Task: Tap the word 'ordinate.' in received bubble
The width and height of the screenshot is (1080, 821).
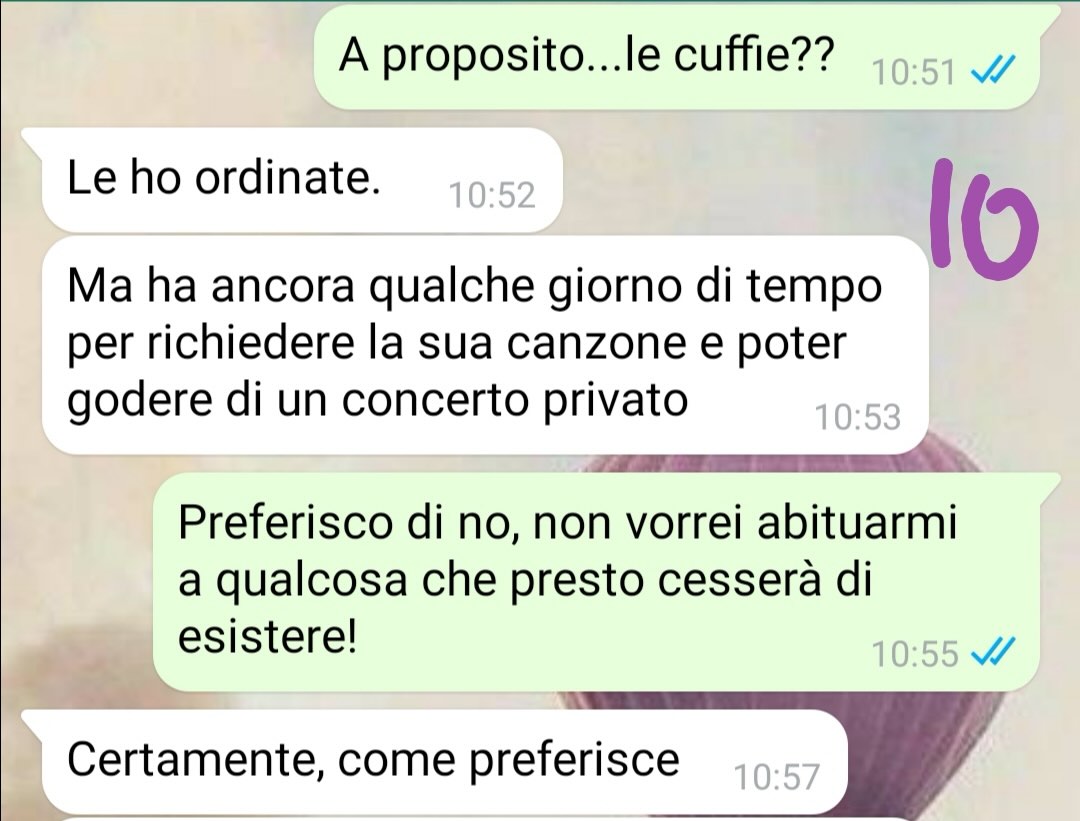Action: click(x=287, y=178)
